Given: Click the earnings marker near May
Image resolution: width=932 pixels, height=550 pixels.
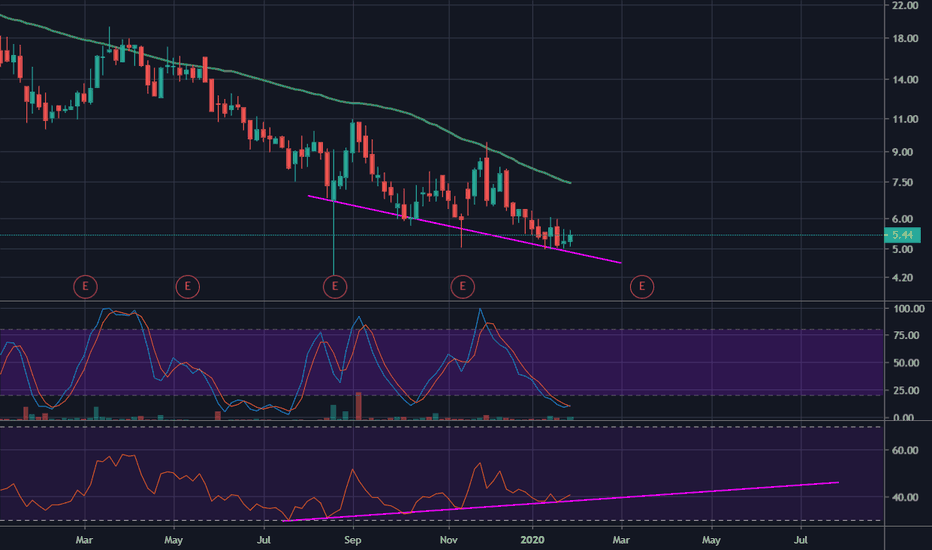Looking at the screenshot, I should coord(187,287).
